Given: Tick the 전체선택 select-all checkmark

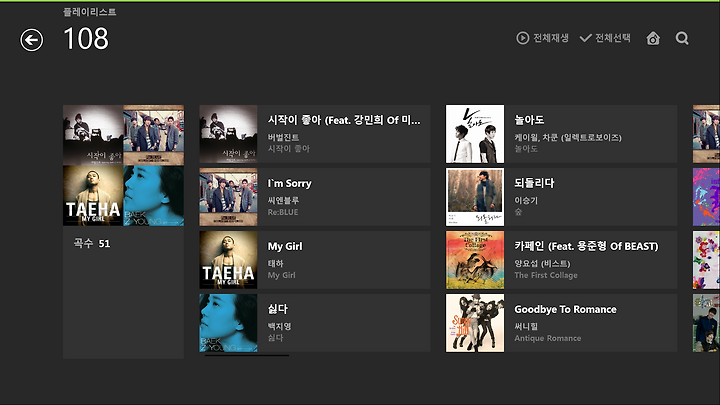Looking at the screenshot, I should click(585, 38).
